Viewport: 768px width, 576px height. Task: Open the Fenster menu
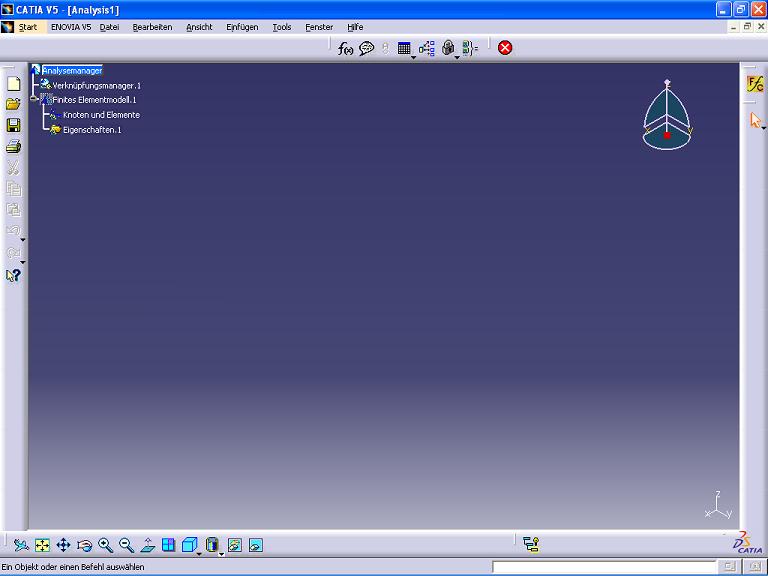point(319,27)
